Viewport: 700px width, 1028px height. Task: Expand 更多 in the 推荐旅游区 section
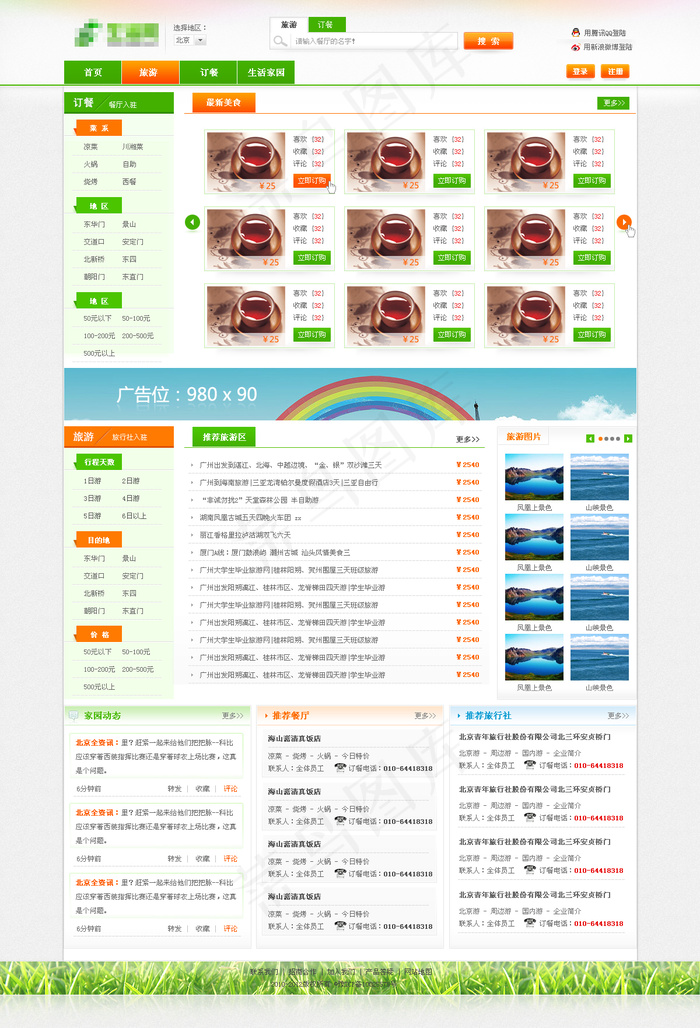(468, 439)
